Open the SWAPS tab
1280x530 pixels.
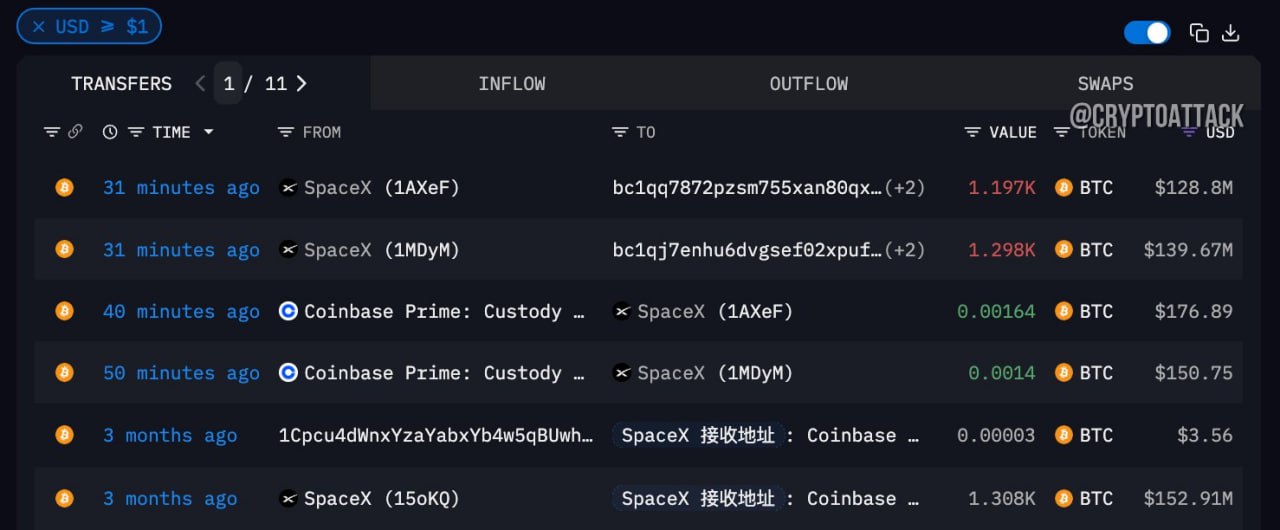(1105, 84)
